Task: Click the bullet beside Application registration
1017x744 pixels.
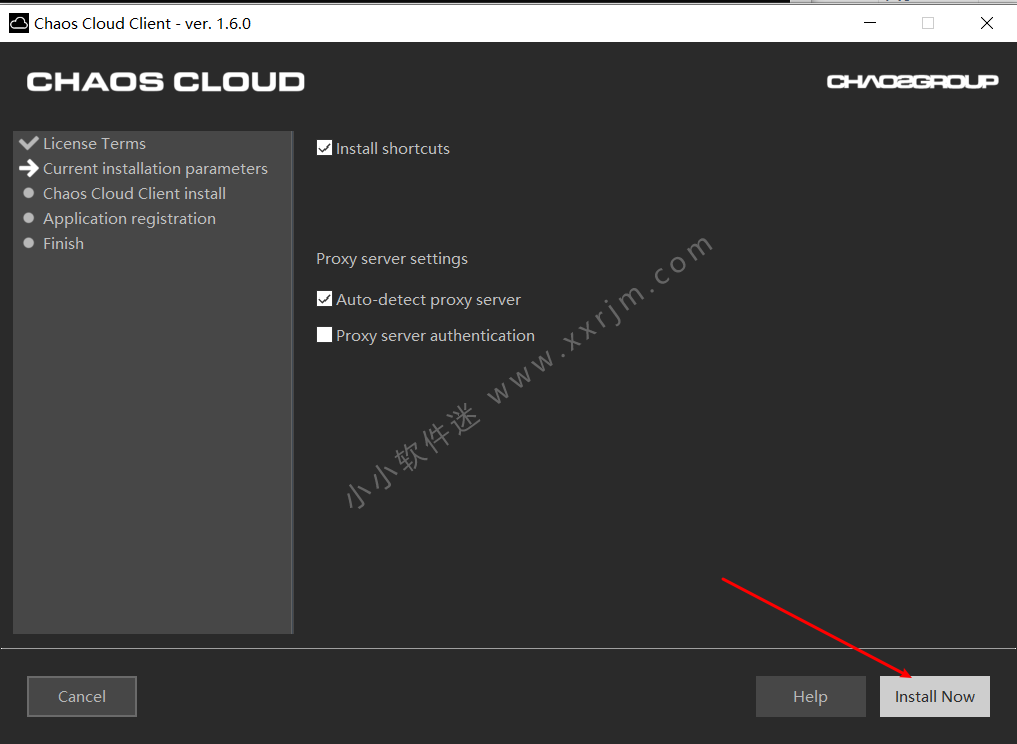Action: click(x=29, y=218)
